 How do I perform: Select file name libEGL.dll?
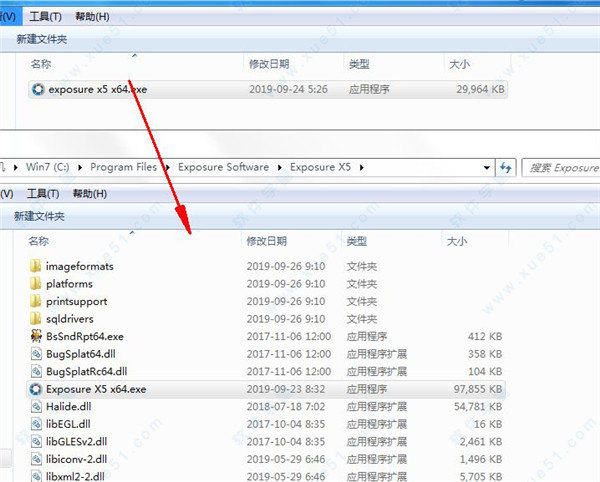[68, 424]
